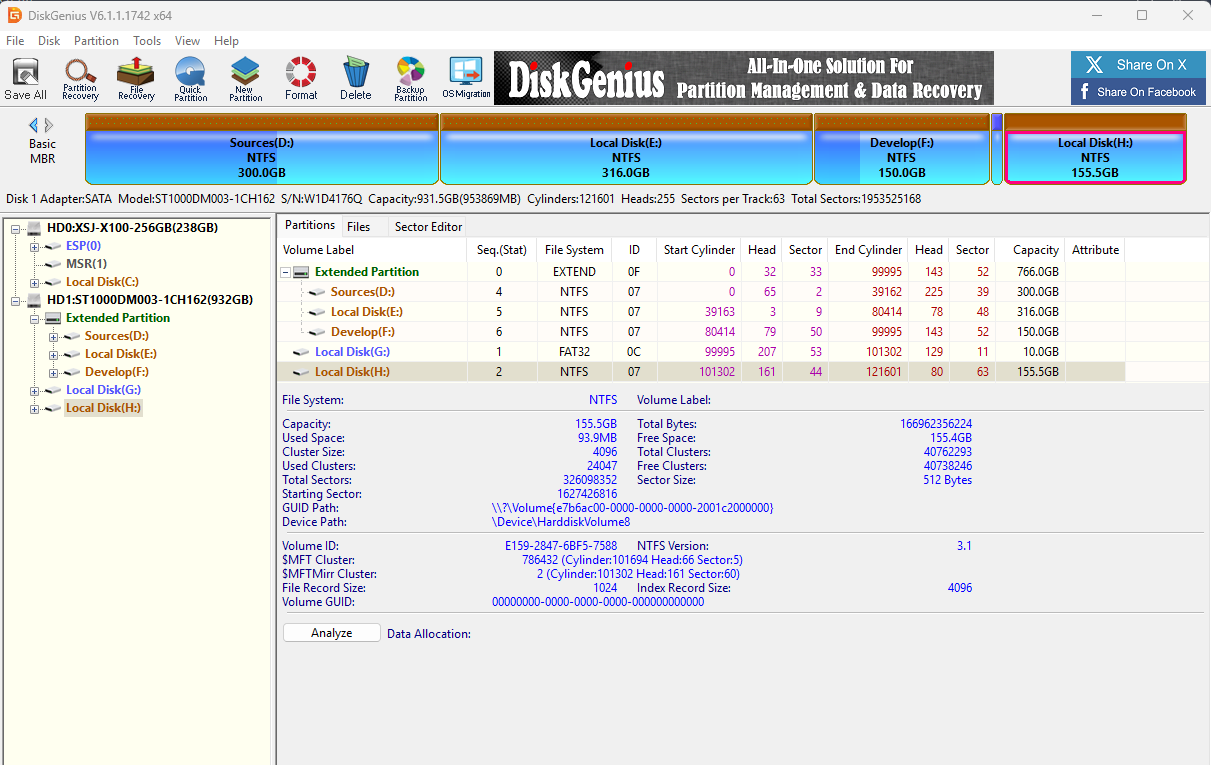Launch the OS Migration tool
Image resolution: width=1211 pixels, height=765 pixels.
466,79
